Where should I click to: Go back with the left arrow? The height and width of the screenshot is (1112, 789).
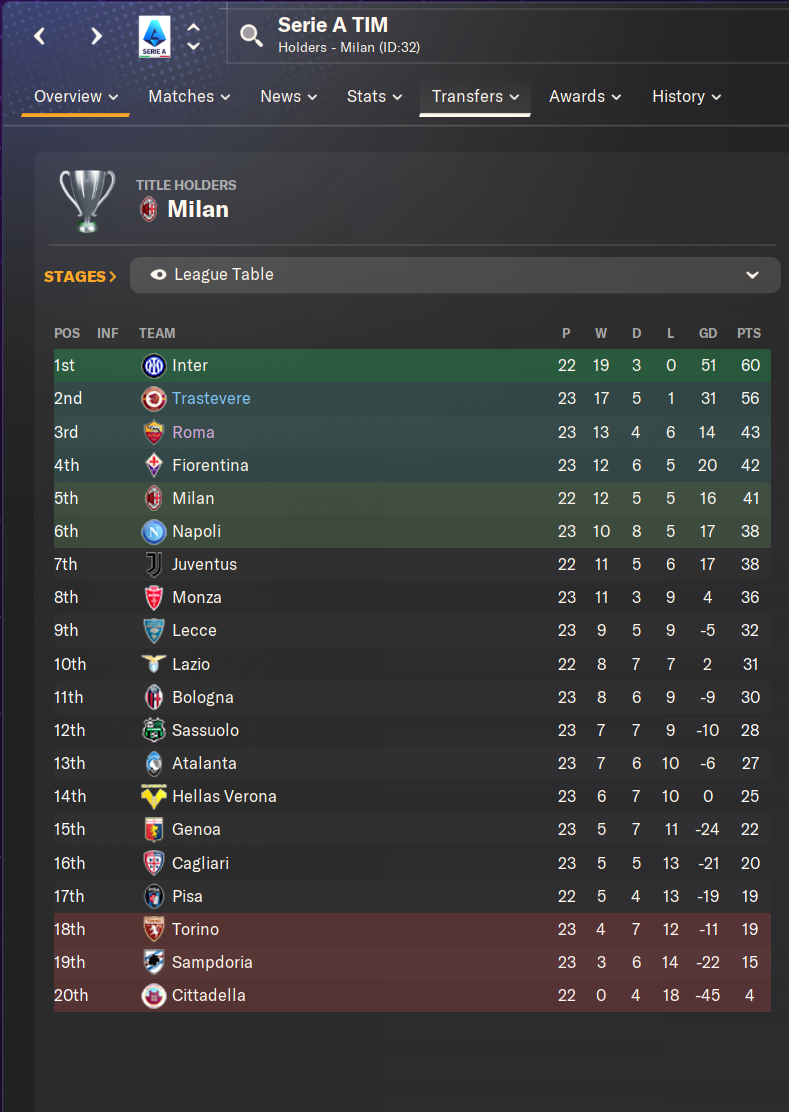(x=40, y=36)
